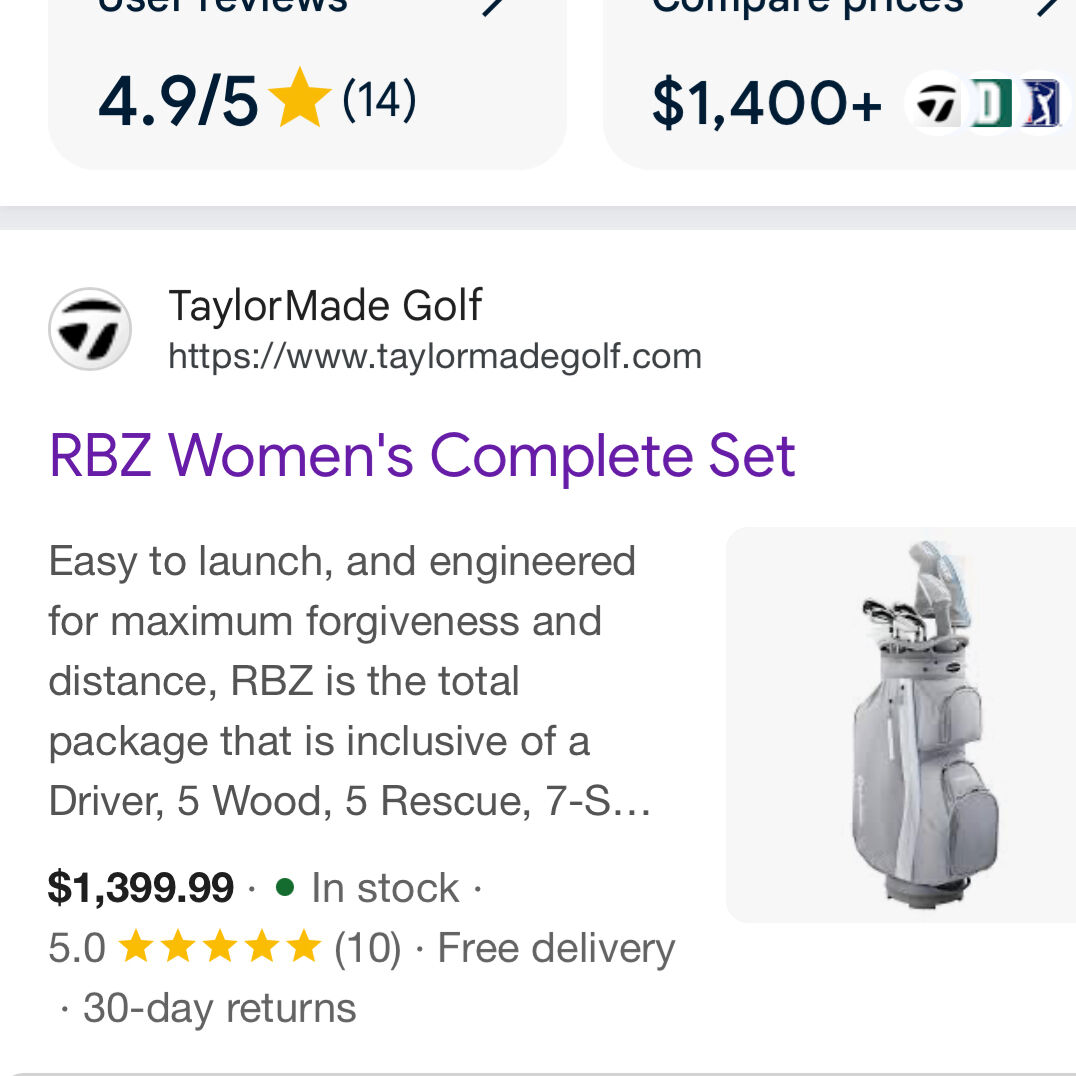The image size is (1076, 1076).
Task: Tap the $1,400+ compare price
Action: [767, 104]
